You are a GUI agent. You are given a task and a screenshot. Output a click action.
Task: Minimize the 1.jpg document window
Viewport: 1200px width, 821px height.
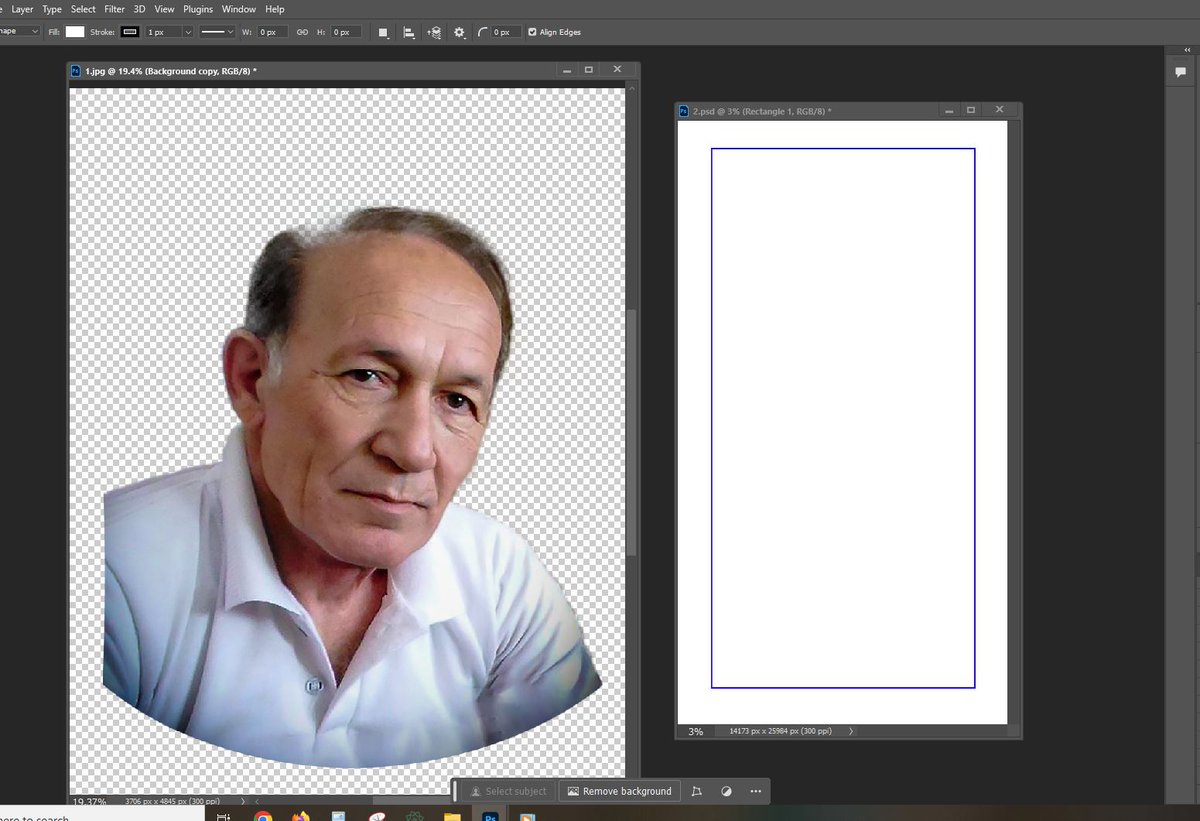[x=567, y=70]
